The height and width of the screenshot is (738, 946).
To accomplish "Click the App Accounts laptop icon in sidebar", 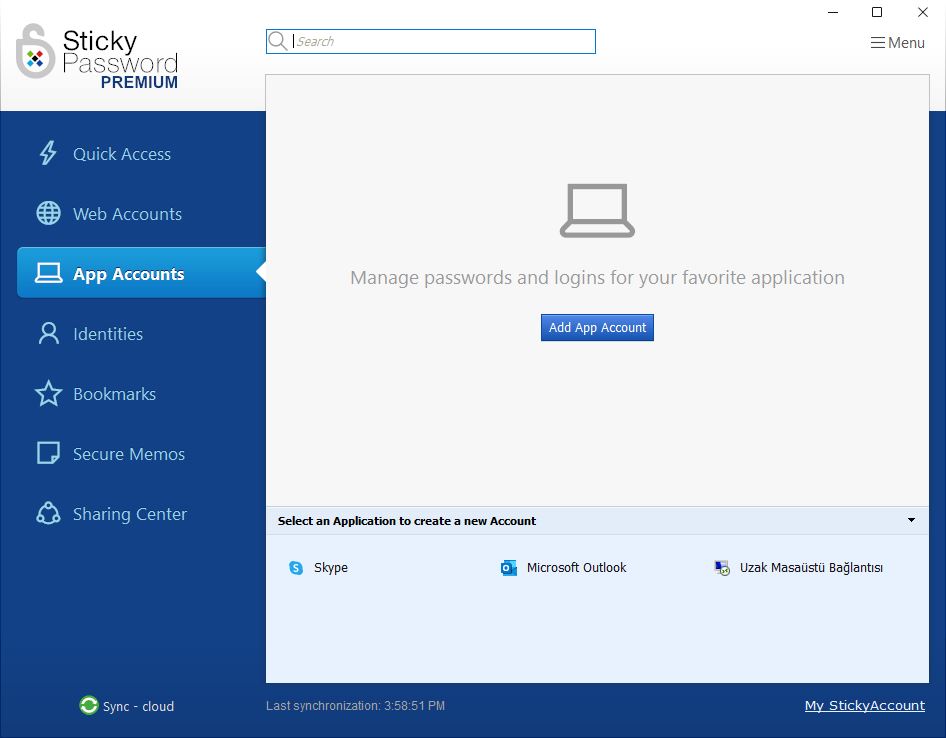I will coord(48,273).
